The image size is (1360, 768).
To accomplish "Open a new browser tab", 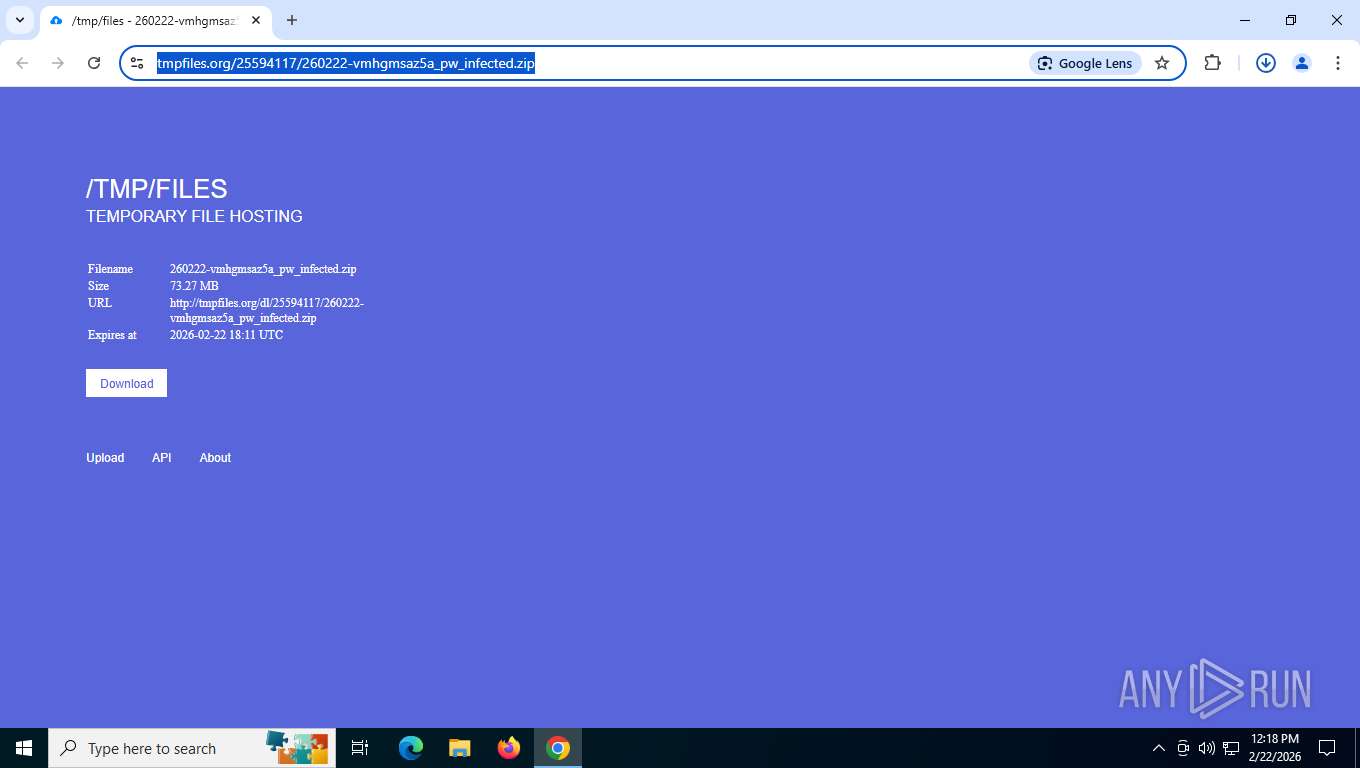I will [x=292, y=20].
